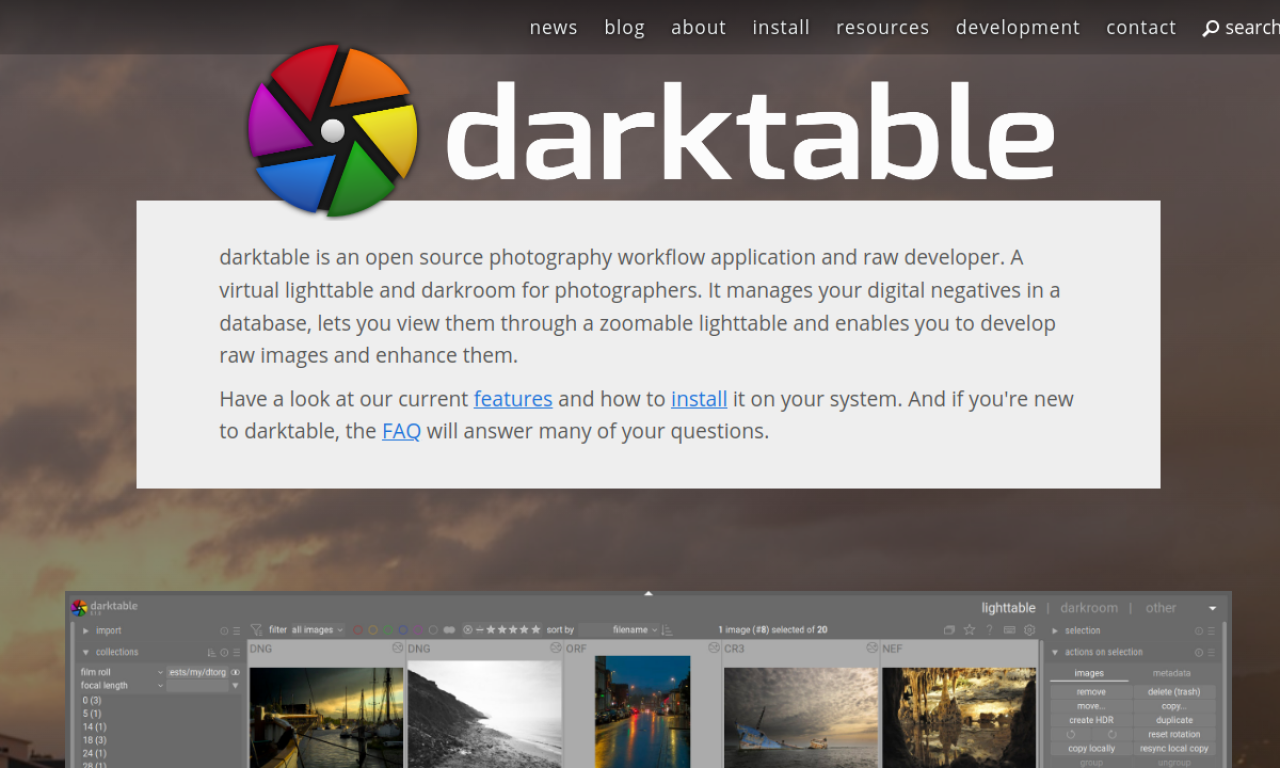Toggle the green color label filter
This screenshot has height=768, width=1280.
click(389, 629)
